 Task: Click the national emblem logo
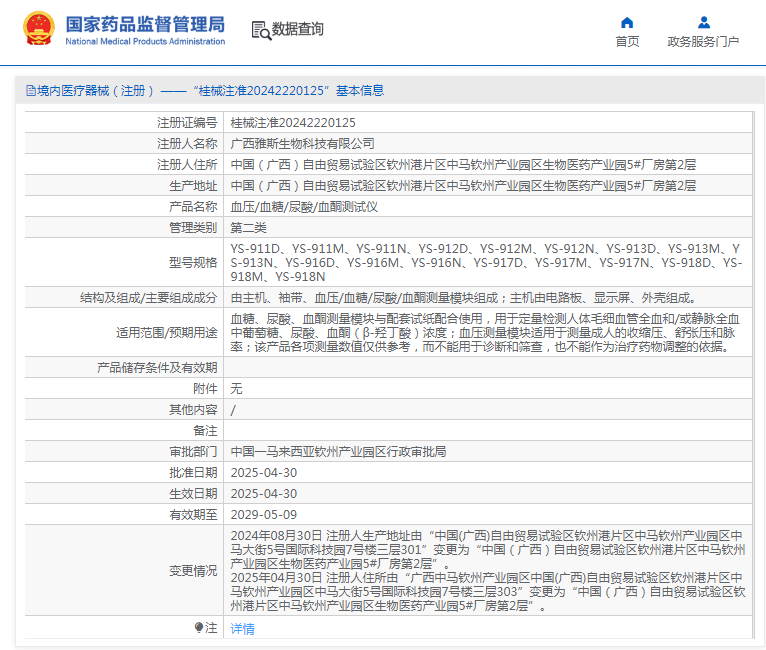tap(39, 28)
